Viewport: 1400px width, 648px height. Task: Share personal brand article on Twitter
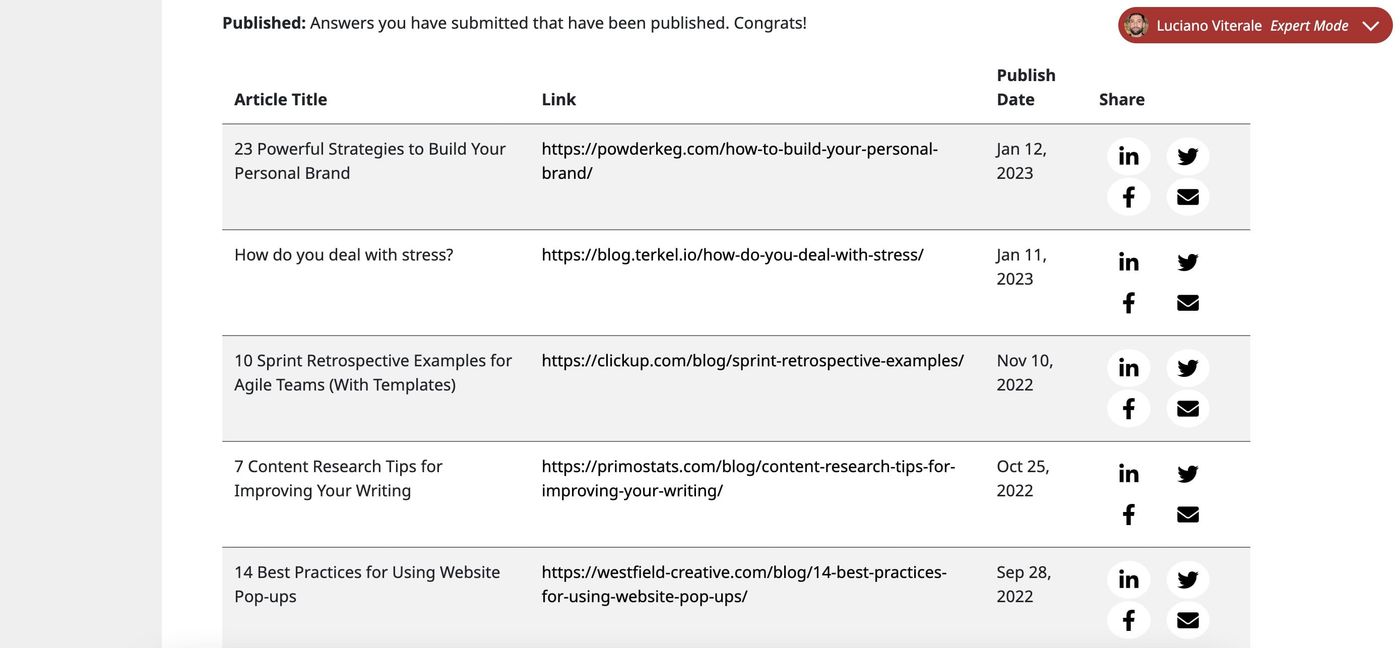point(1188,157)
